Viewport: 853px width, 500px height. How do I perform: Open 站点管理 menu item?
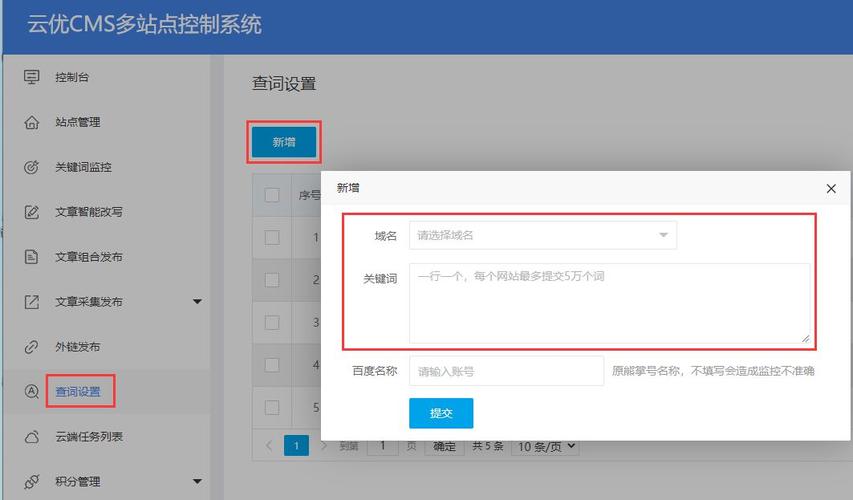tap(78, 122)
